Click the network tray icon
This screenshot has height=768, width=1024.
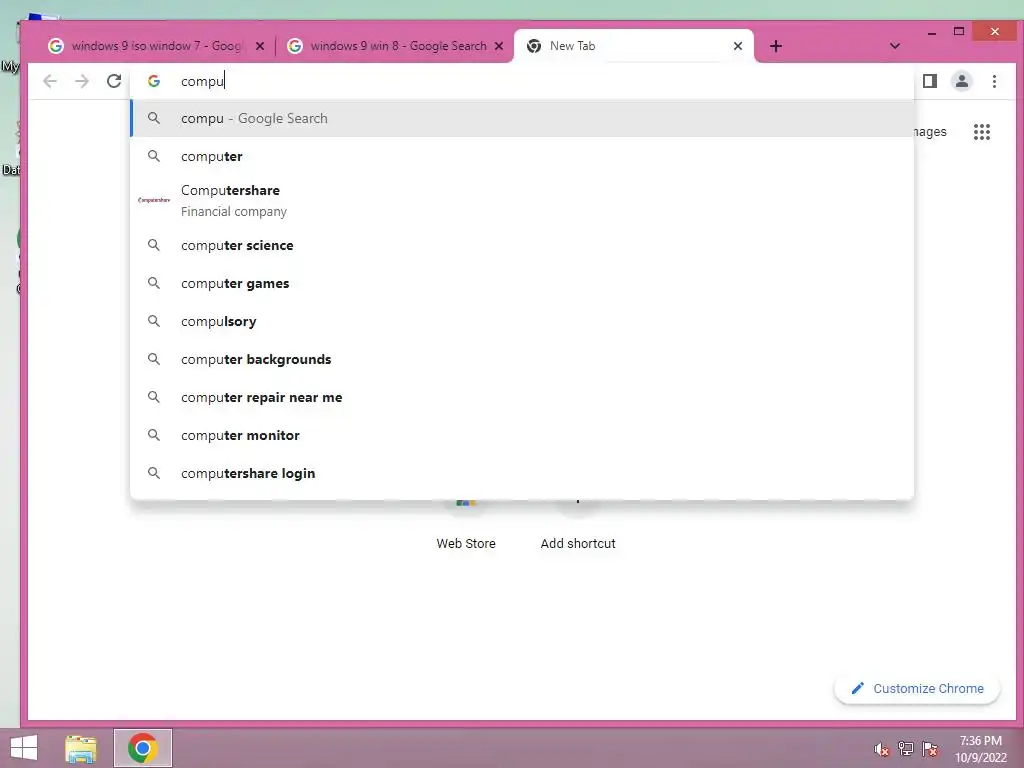coord(906,749)
